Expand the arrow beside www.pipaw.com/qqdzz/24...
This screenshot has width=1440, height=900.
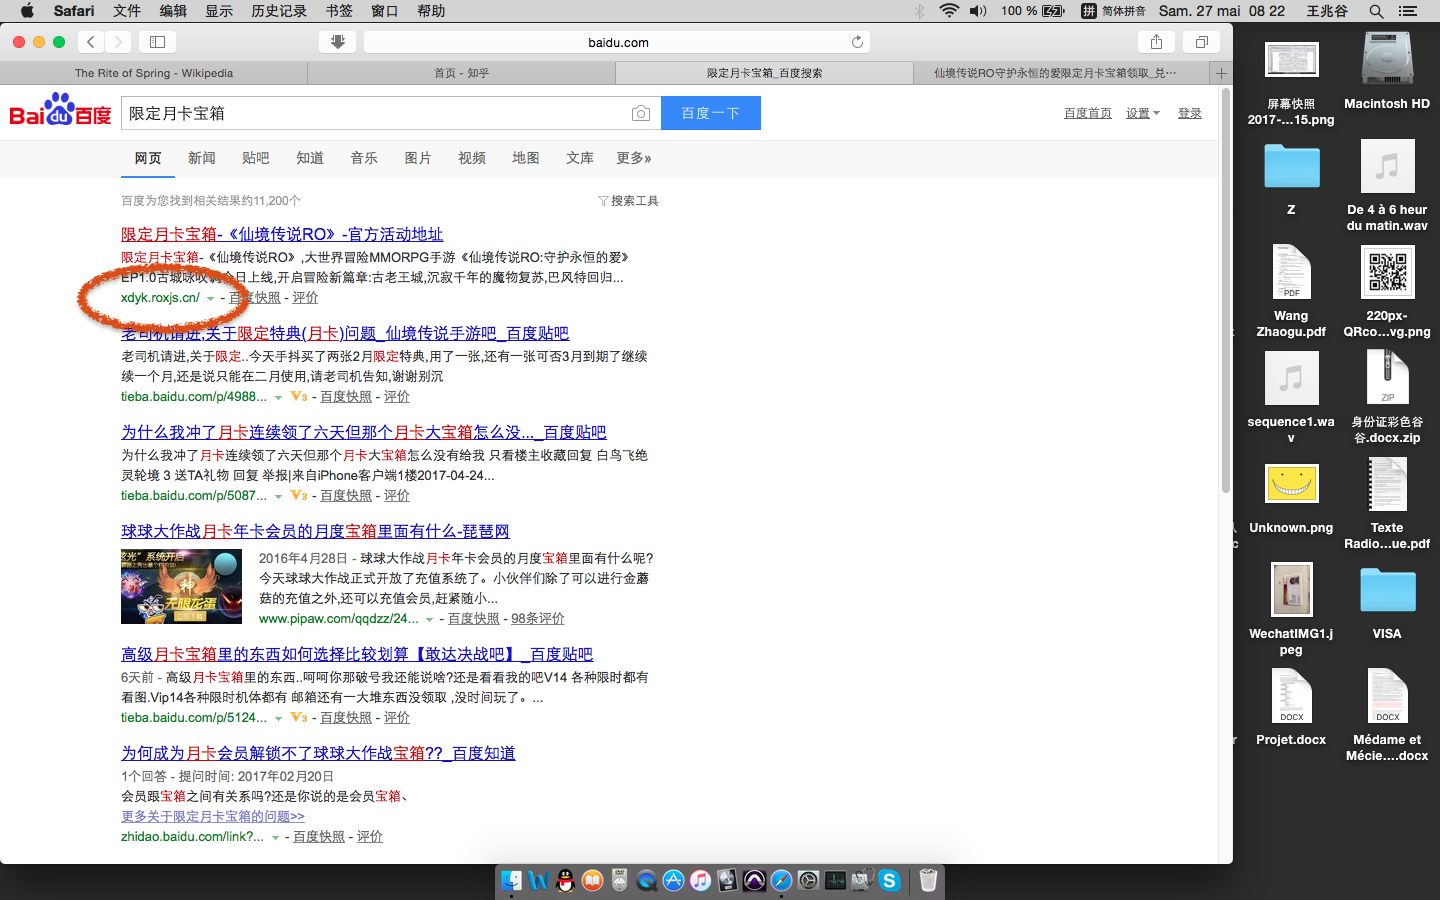(x=430, y=620)
